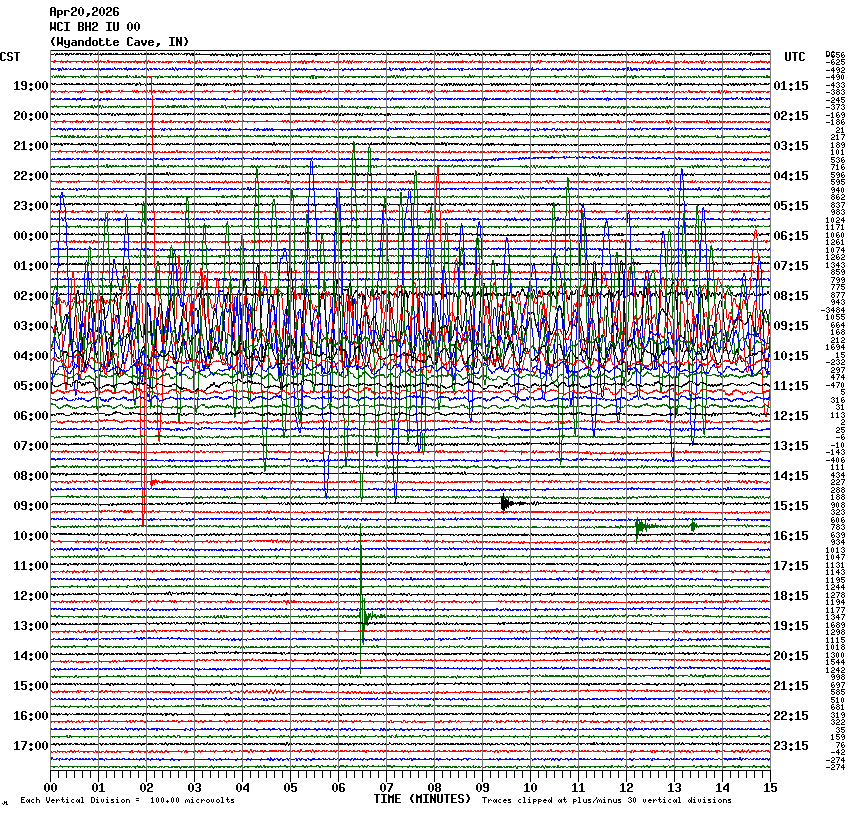The image size is (850, 814).
Task: Select the 02:00 CST time marker
Action: tap(31, 296)
